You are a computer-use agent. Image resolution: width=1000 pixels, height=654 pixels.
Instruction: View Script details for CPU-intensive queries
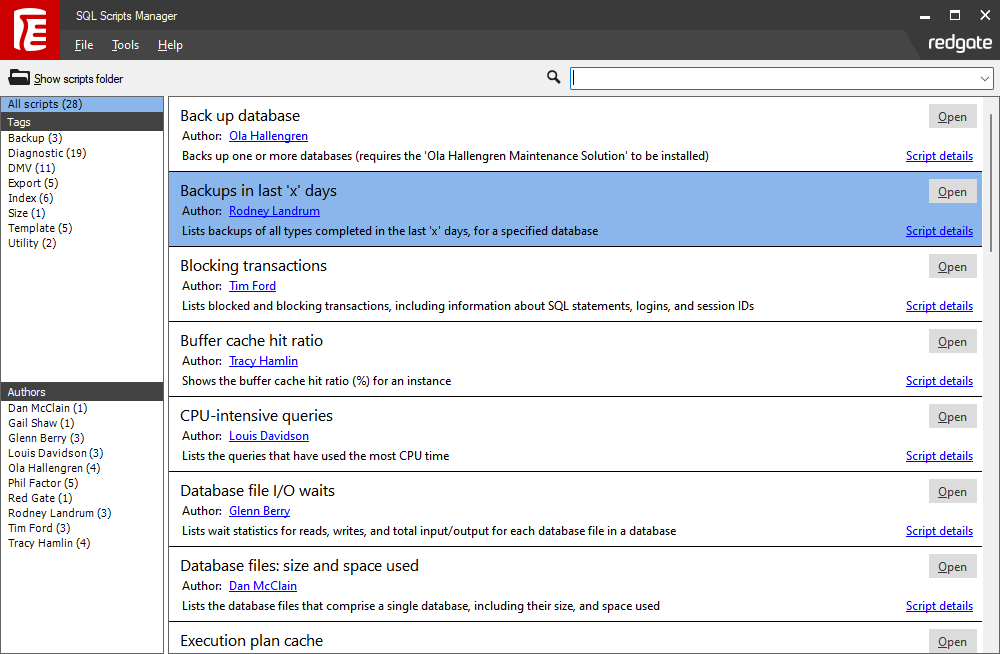(939, 456)
